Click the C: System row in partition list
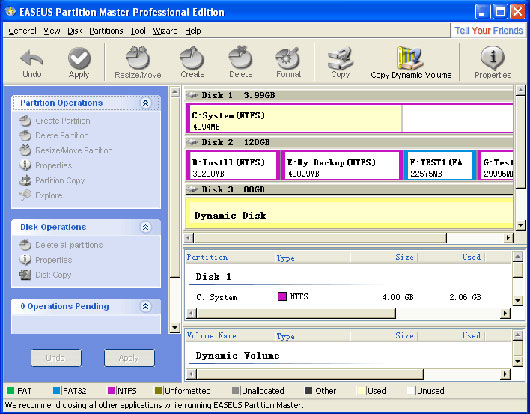The width and height of the screenshot is (530, 414). (347, 297)
